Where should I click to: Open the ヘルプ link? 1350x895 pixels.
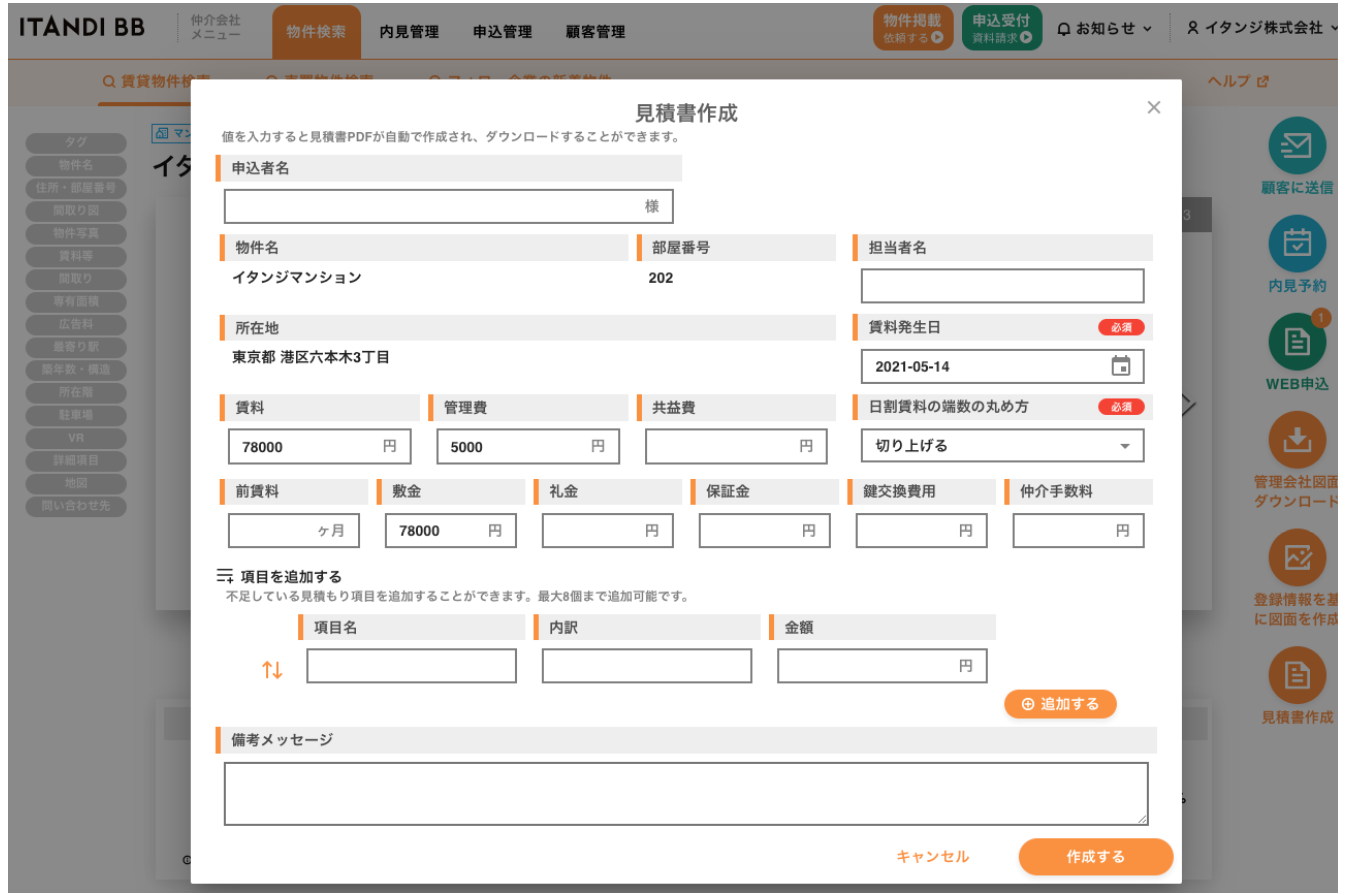point(1238,82)
